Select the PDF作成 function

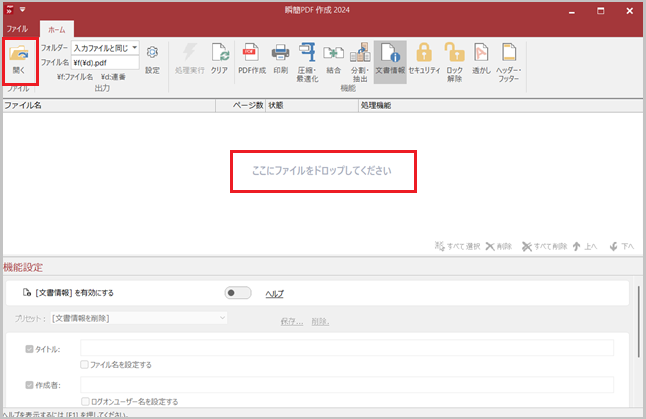(x=252, y=59)
